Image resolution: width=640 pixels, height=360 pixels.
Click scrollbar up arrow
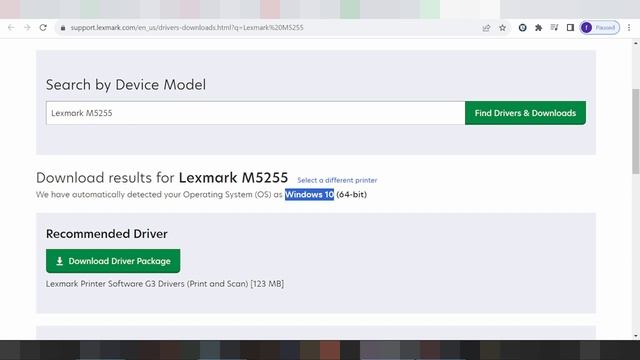tap(636, 42)
